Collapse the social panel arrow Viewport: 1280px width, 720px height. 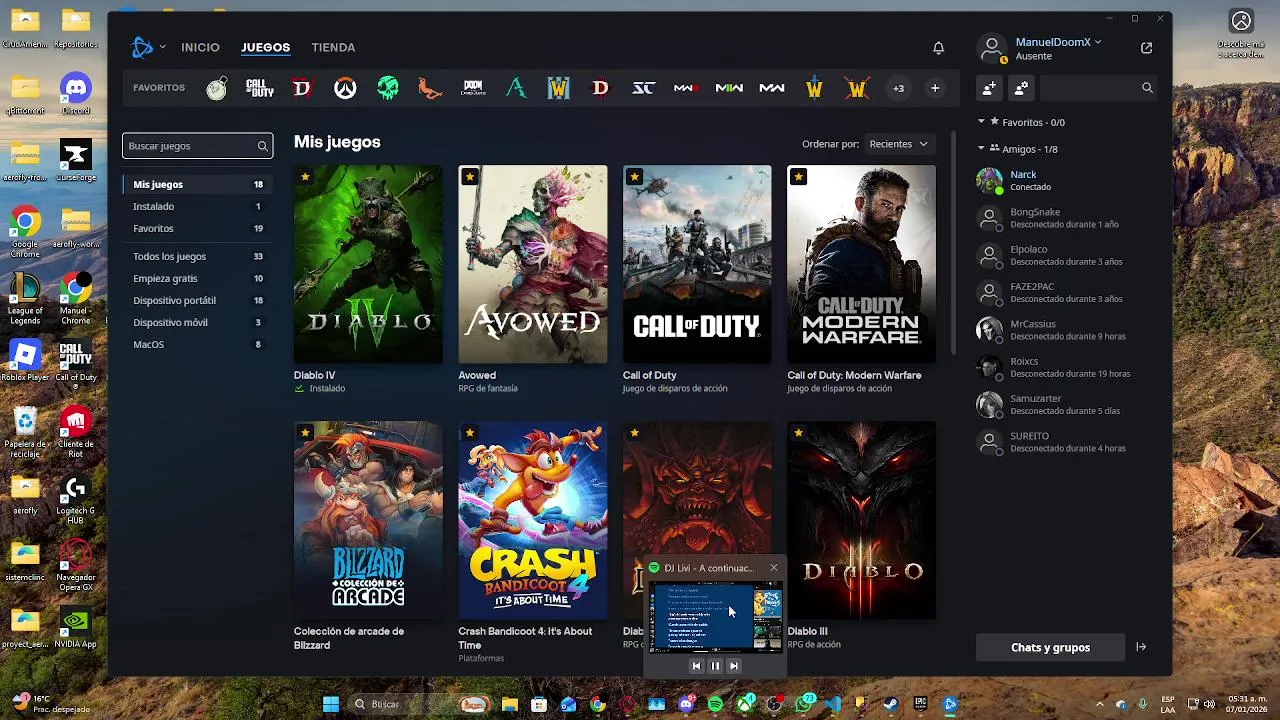point(1141,647)
